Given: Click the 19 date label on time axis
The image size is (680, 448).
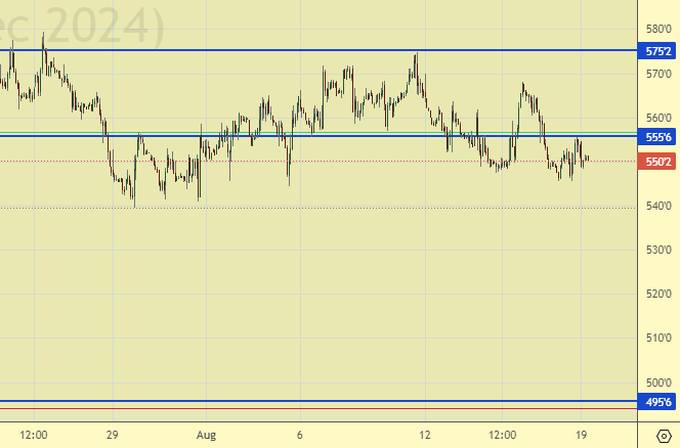Looking at the screenshot, I should click(581, 436).
